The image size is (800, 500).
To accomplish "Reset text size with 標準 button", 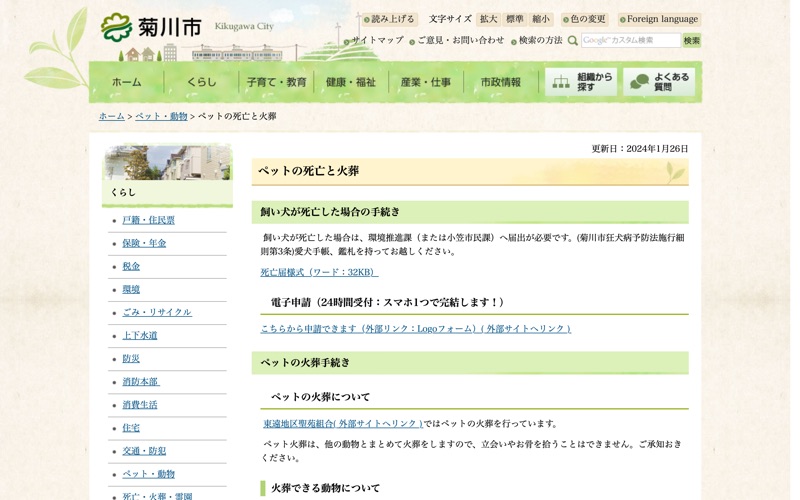I will click(514, 19).
